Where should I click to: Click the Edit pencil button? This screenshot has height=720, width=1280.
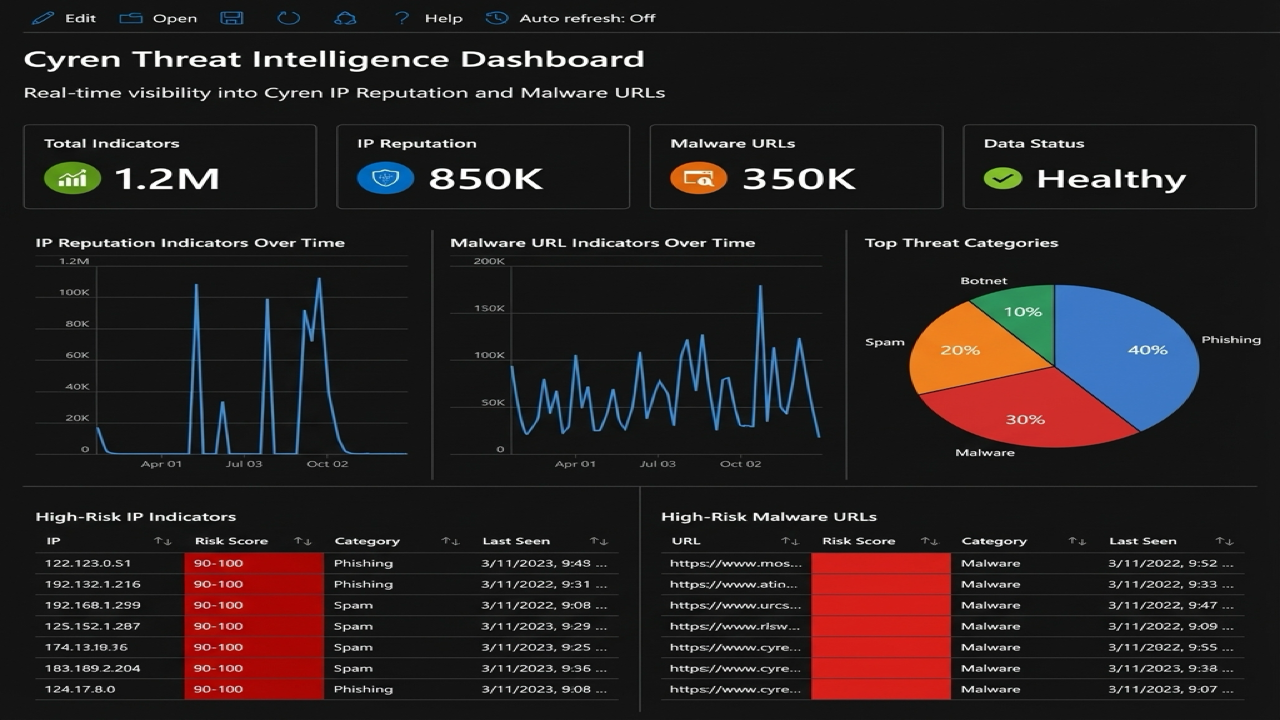(x=64, y=18)
